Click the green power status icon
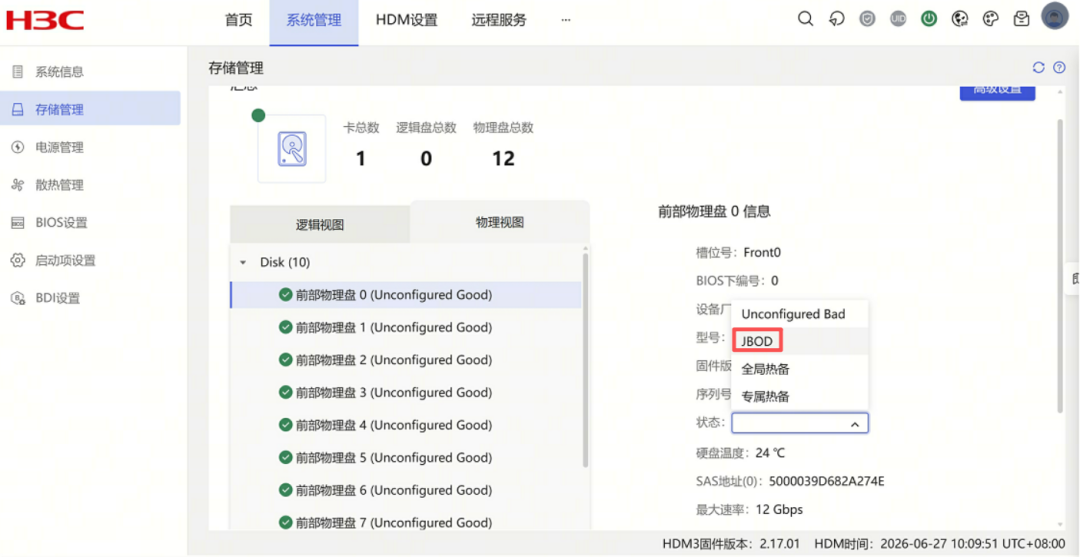This screenshot has width=1080, height=557. [x=929, y=19]
